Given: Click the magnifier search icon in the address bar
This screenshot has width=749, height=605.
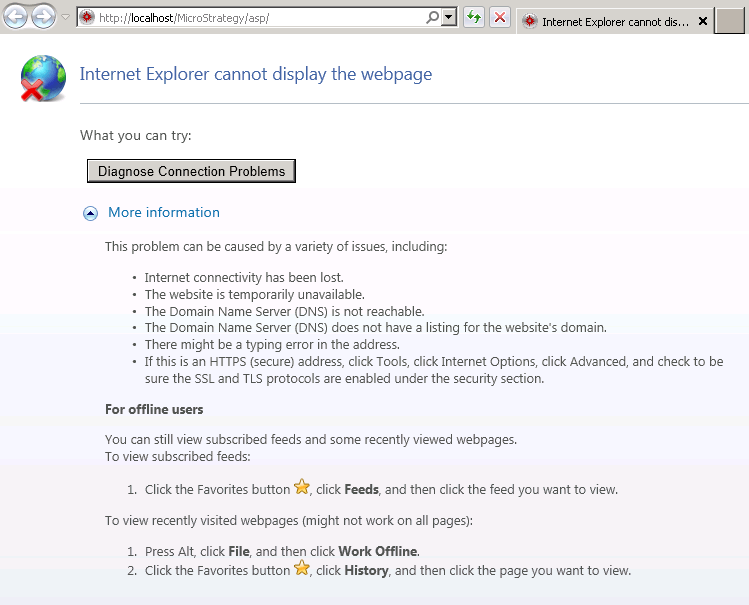Looking at the screenshot, I should [x=432, y=18].
